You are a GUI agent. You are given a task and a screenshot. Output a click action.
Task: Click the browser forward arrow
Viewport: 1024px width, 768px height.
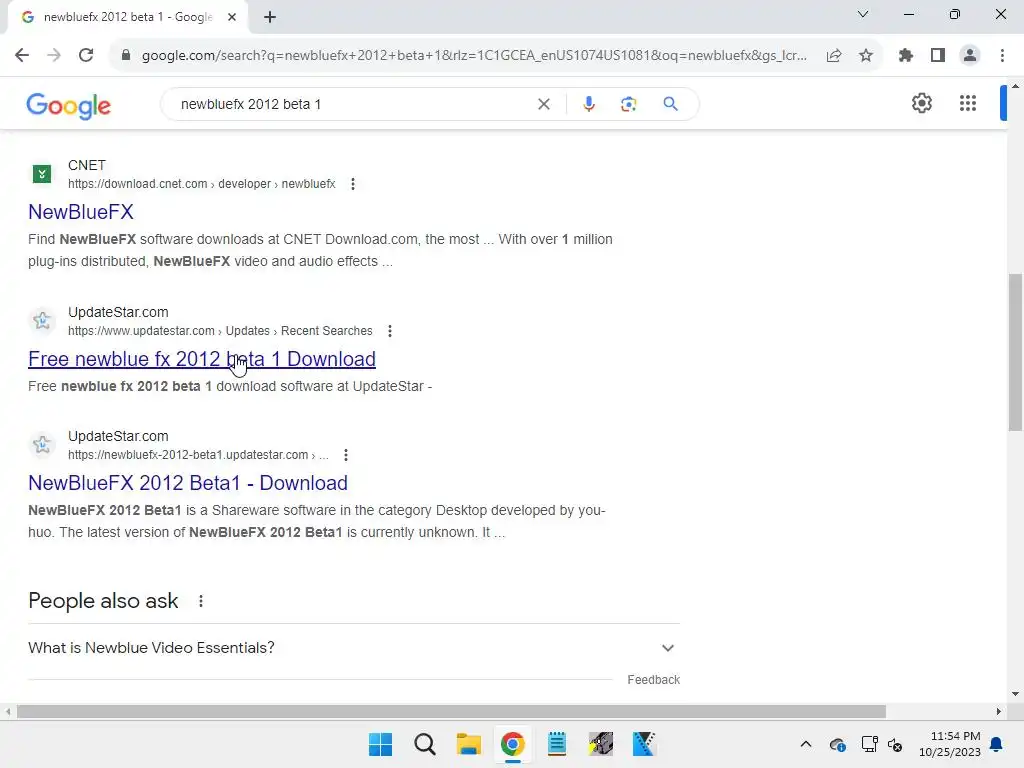(x=54, y=56)
